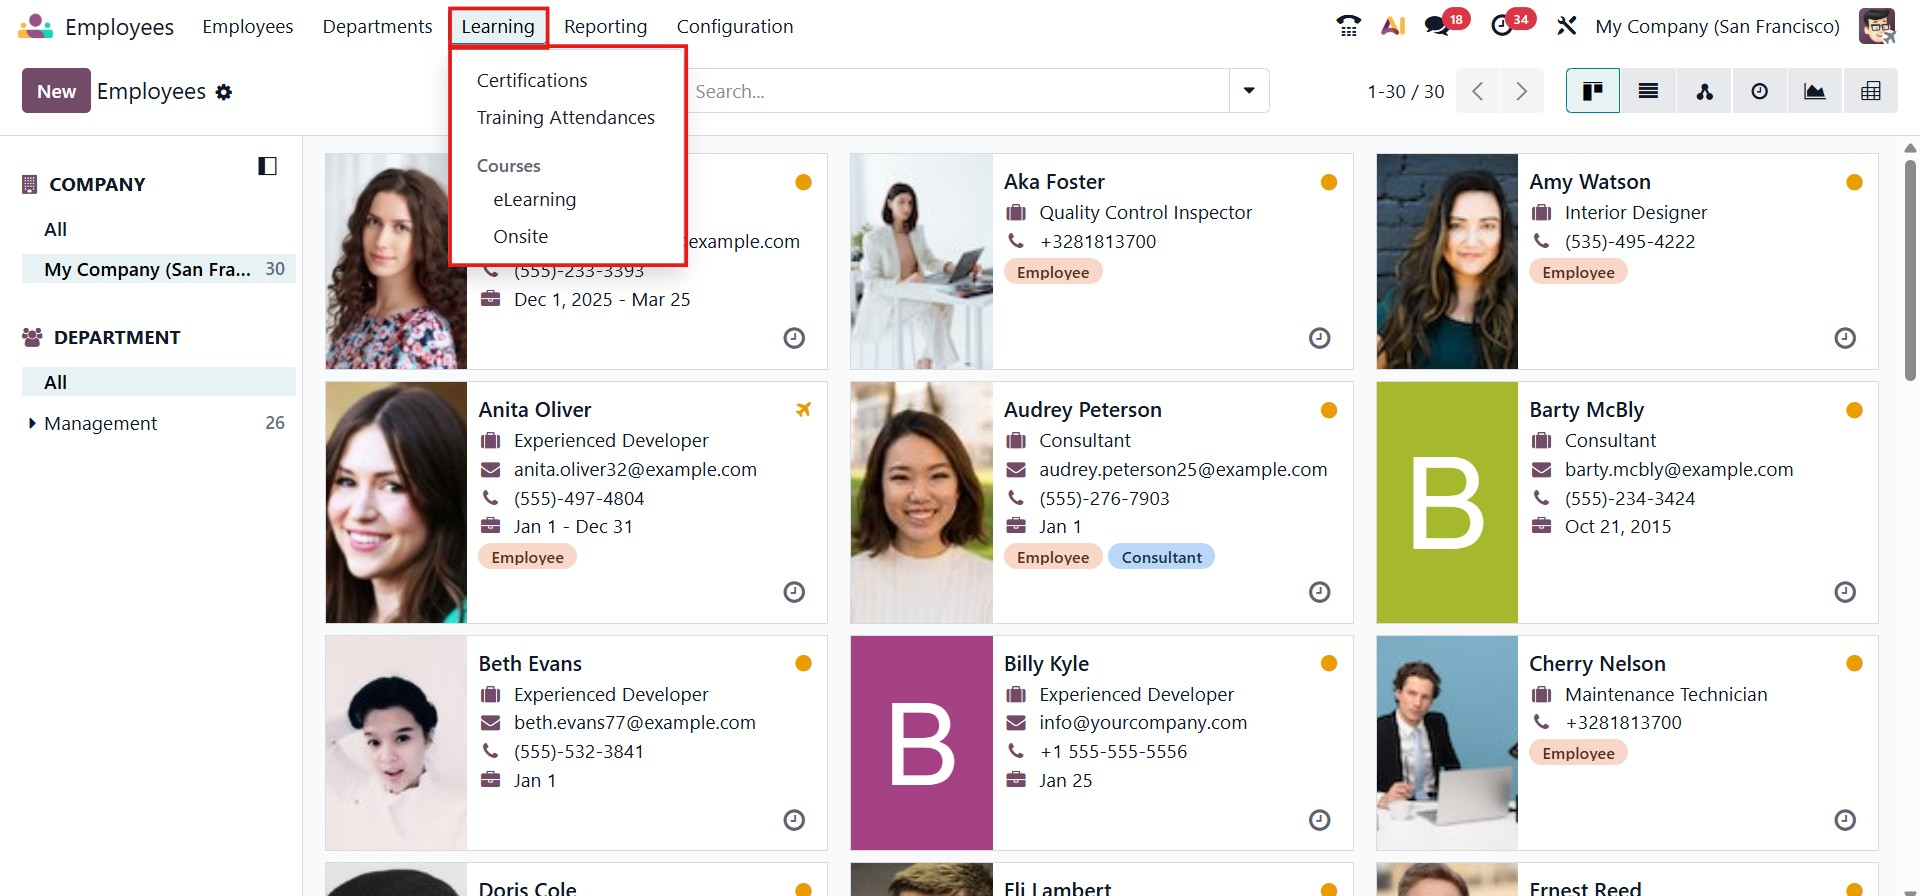Open My Company (San Francisco) company switcher
Image resolution: width=1920 pixels, height=896 pixels.
(x=1717, y=27)
